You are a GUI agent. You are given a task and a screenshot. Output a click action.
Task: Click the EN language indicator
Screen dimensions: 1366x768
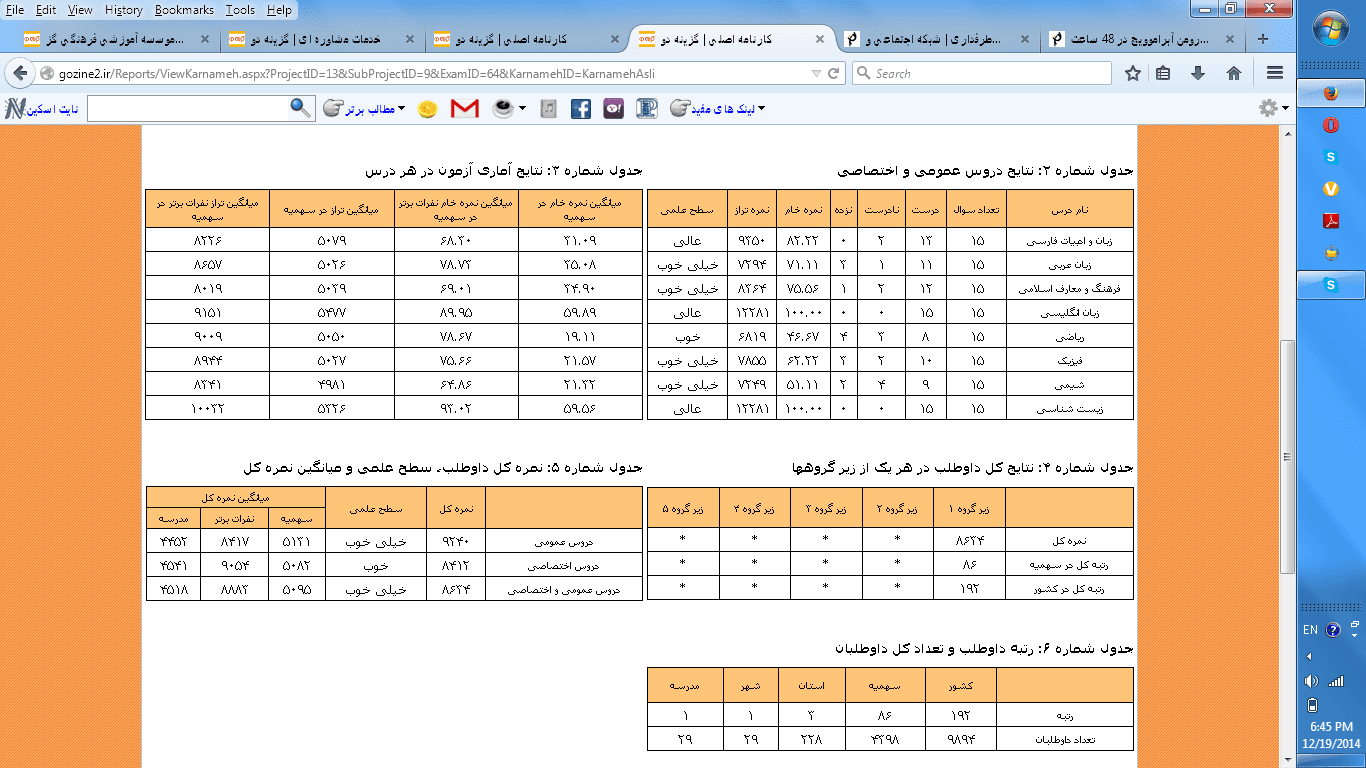1311,630
